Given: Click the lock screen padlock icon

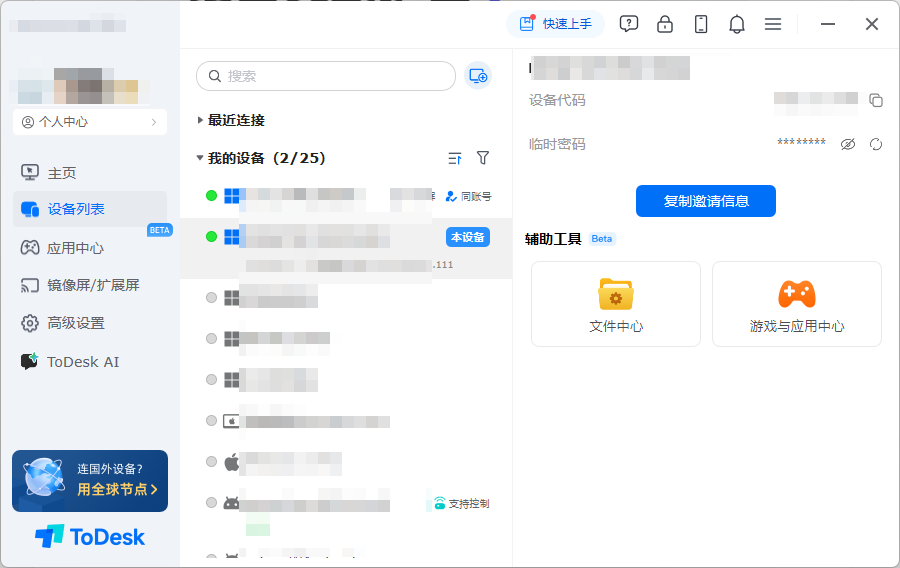Looking at the screenshot, I should tap(665, 24).
